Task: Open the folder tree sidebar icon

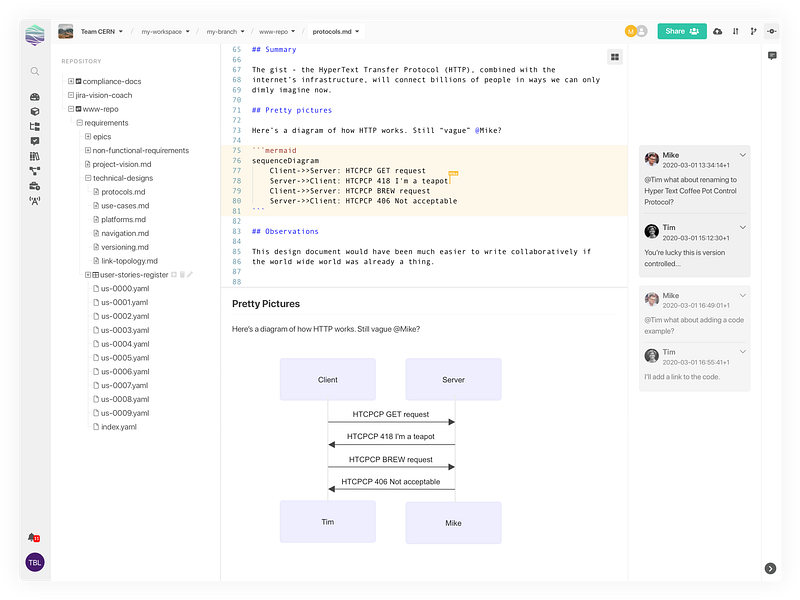Action: (x=35, y=127)
